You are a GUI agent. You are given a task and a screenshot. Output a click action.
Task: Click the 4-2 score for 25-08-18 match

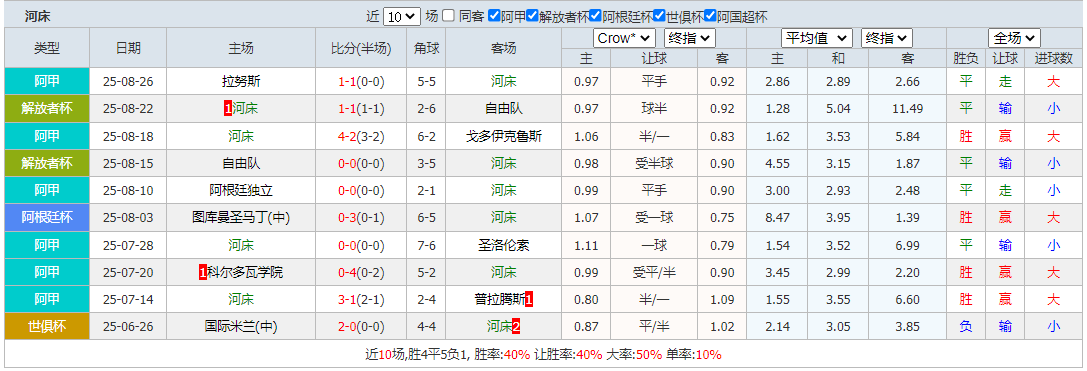[x=347, y=137]
